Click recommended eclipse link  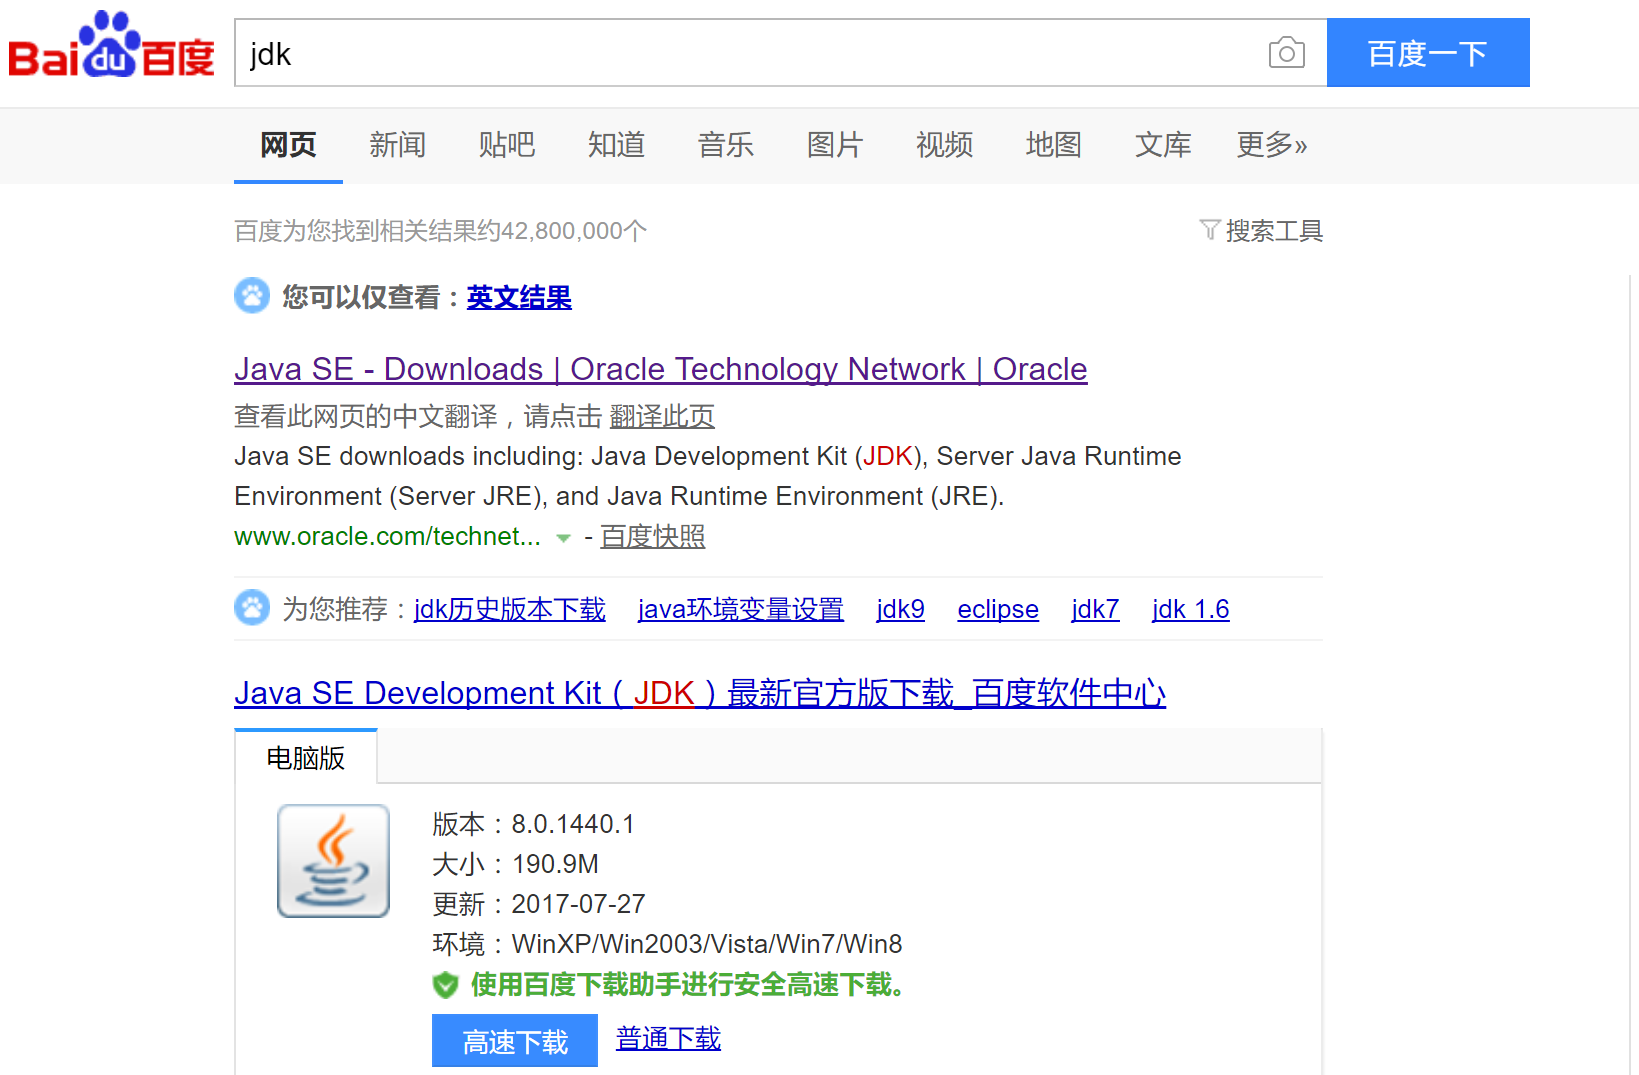[x=998, y=609]
